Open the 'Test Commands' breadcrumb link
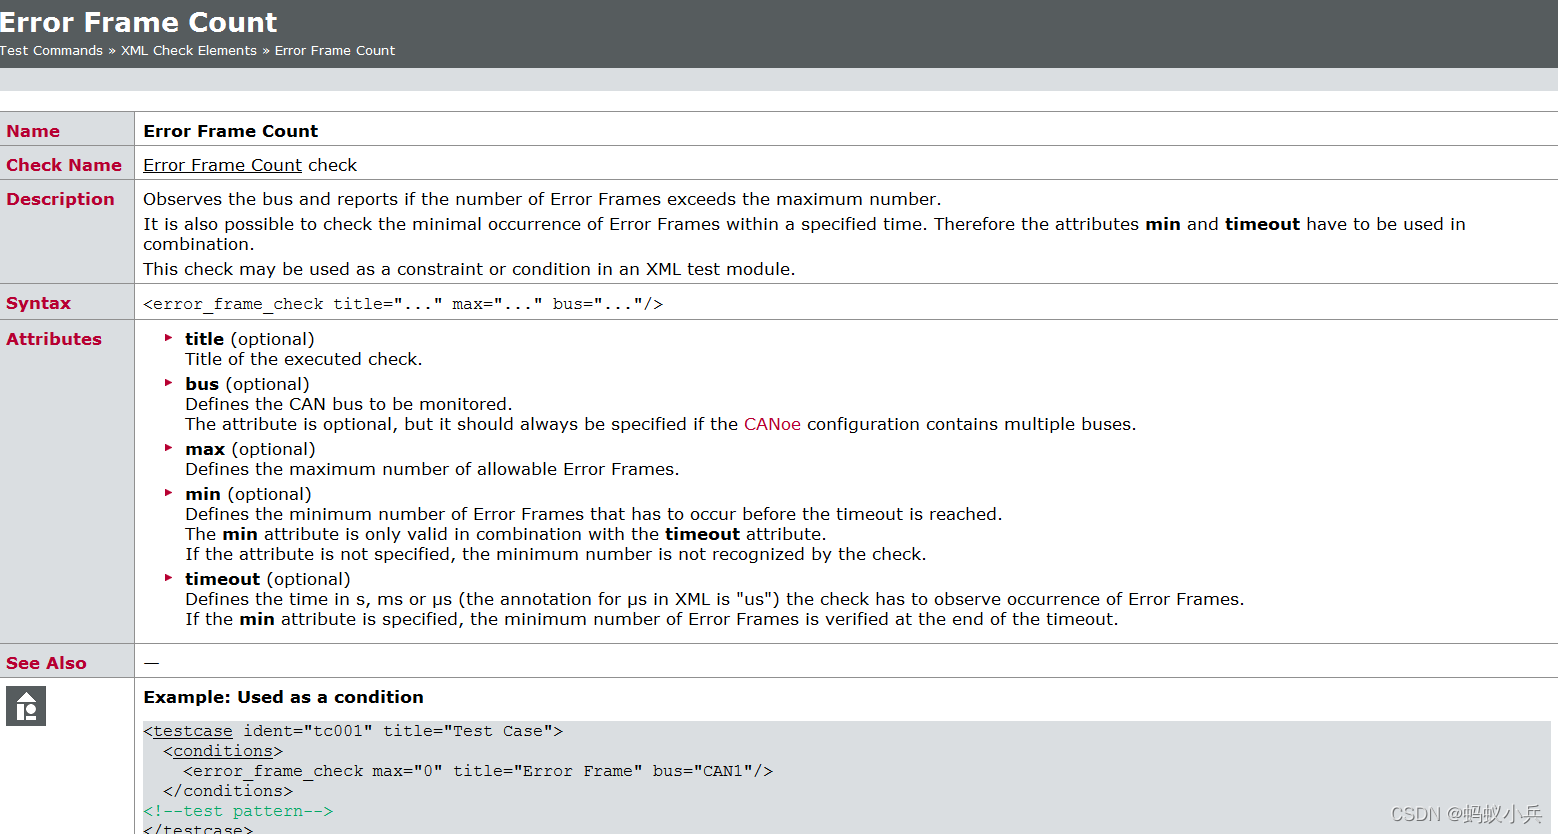Image resolution: width=1558 pixels, height=834 pixels. click(51, 50)
